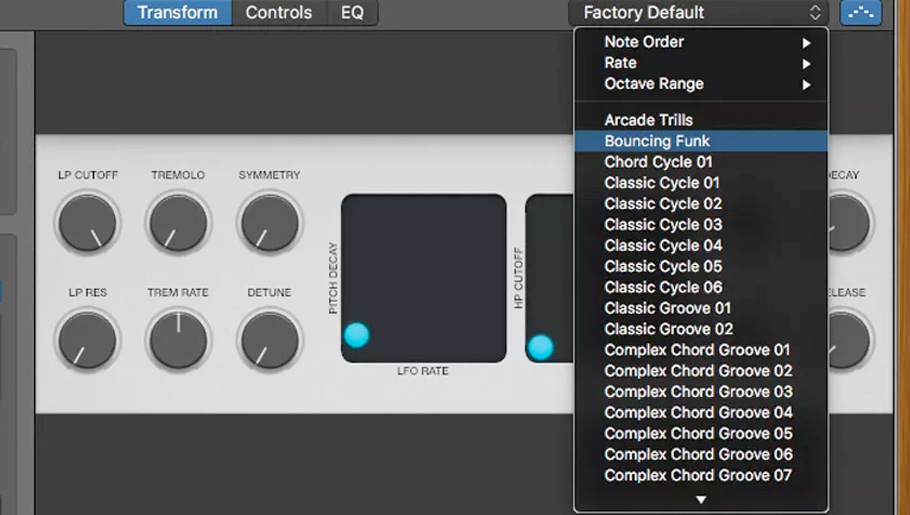Switch to the Controls tab
The height and width of the screenshot is (515, 910).
[279, 13]
